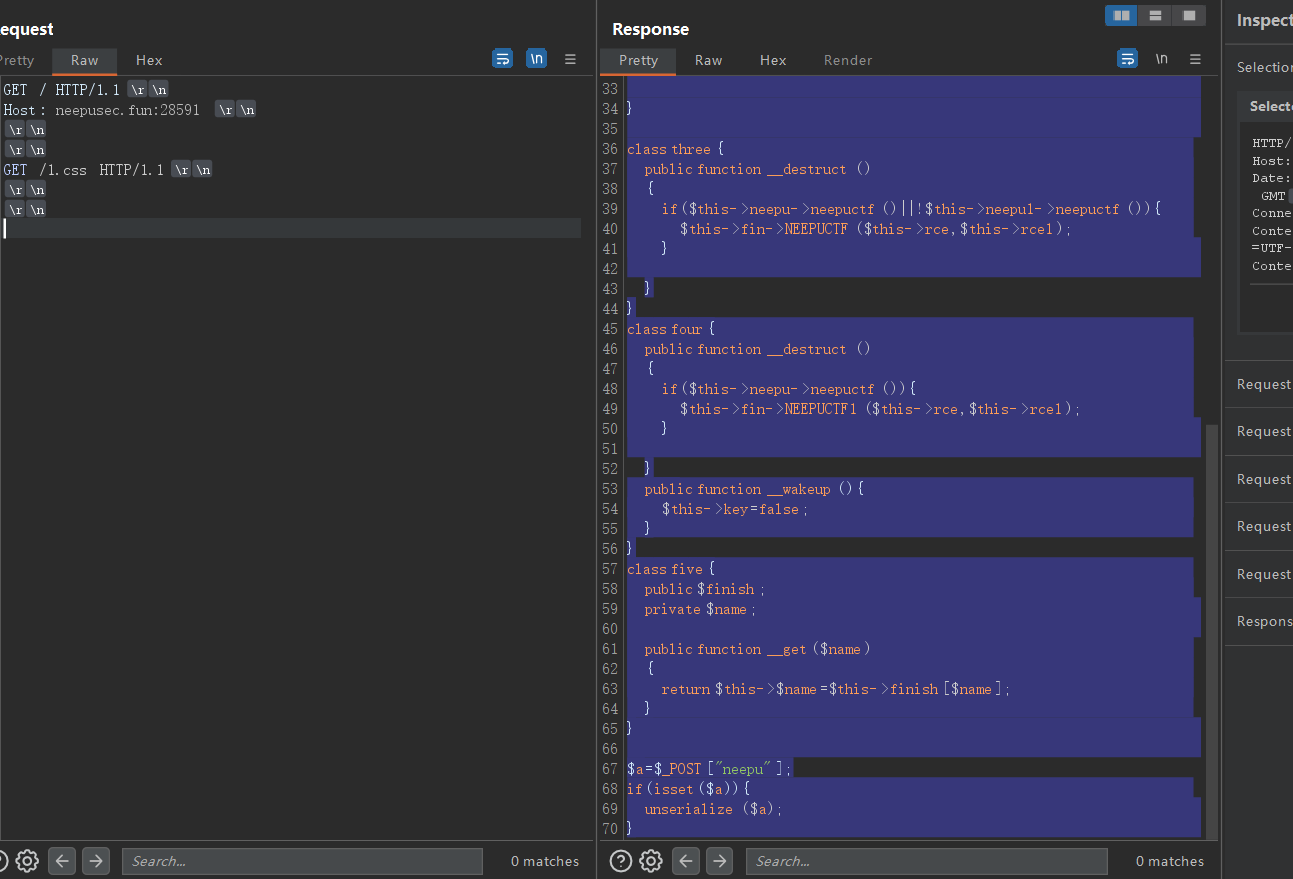Click the '$a=$_POST["neepu"];' code line
Image resolution: width=1293 pixels, height=879 pixels.
(x=710, y=769)
